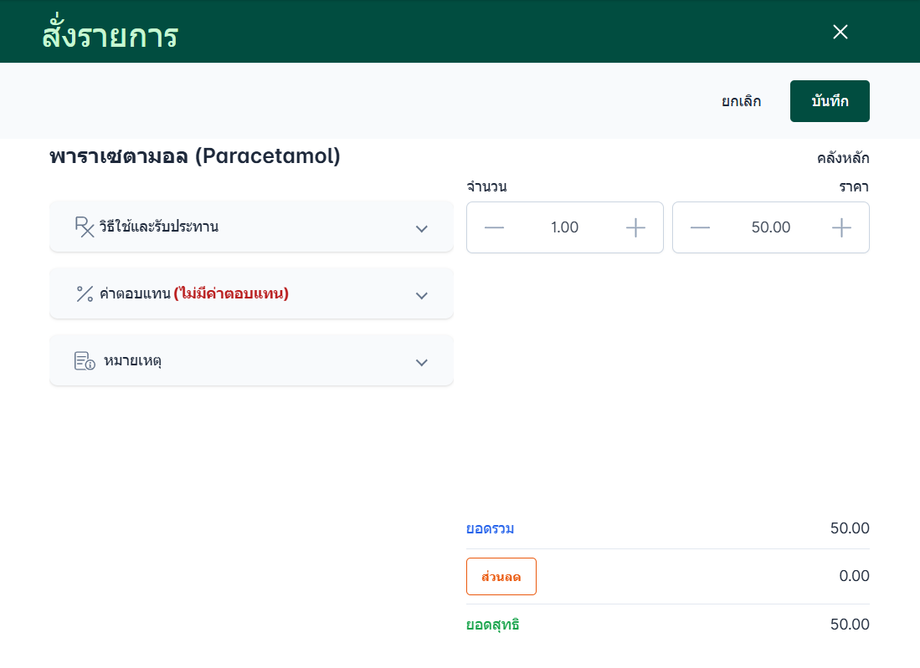
Task: Click the percent compensation icon
Action: pyautogui.click(x=84, y=294)
